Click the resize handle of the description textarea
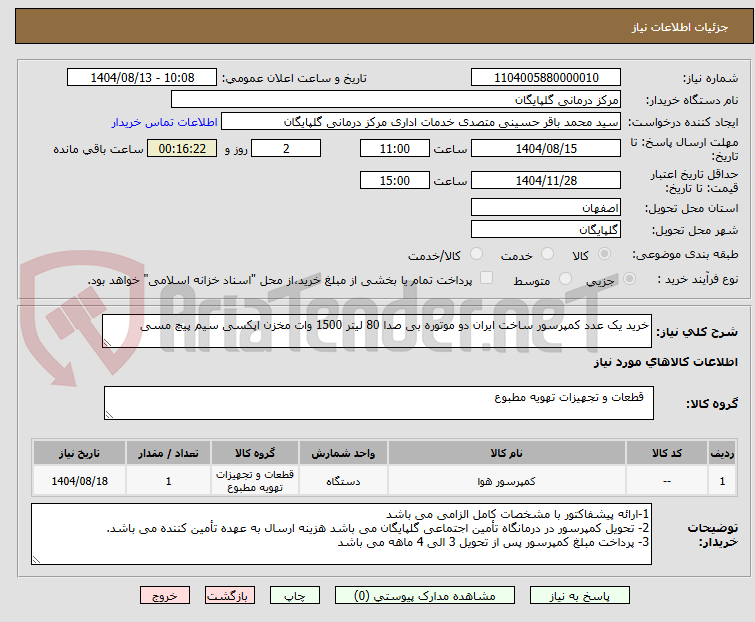Image resolution: width=755 pixels, height=622 pixels. tap(107, 343)
